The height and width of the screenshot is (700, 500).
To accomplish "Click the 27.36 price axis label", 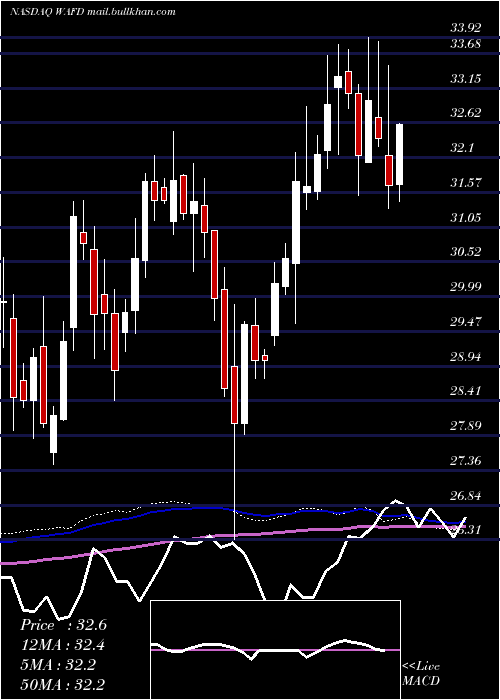I will [466, 460].
